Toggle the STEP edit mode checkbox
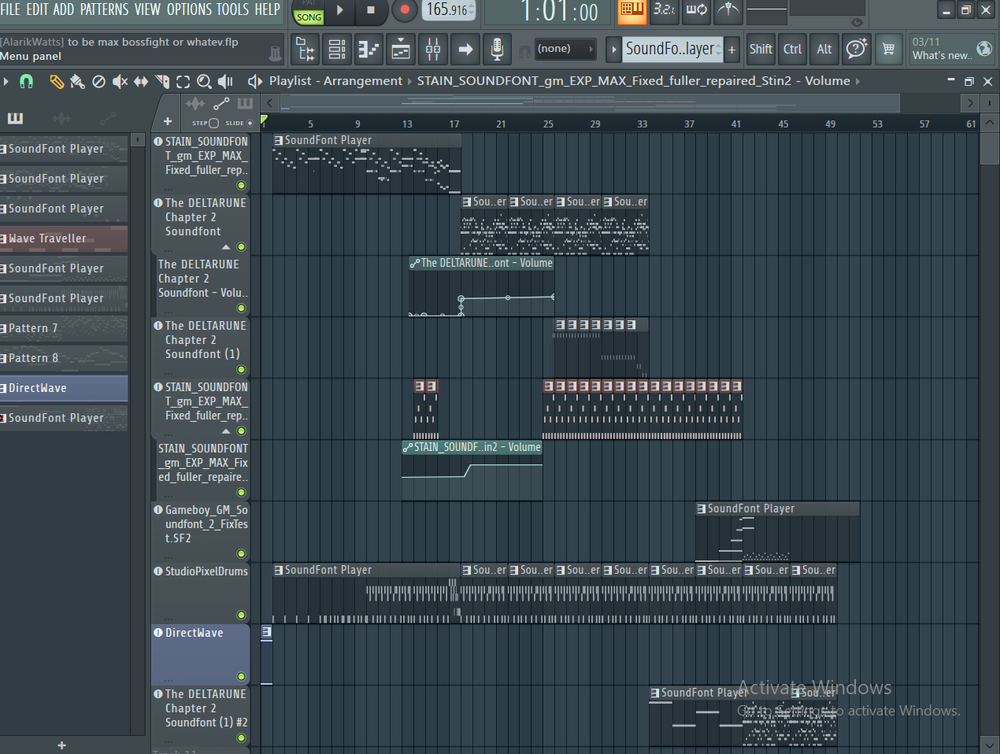 click(213, 123)
